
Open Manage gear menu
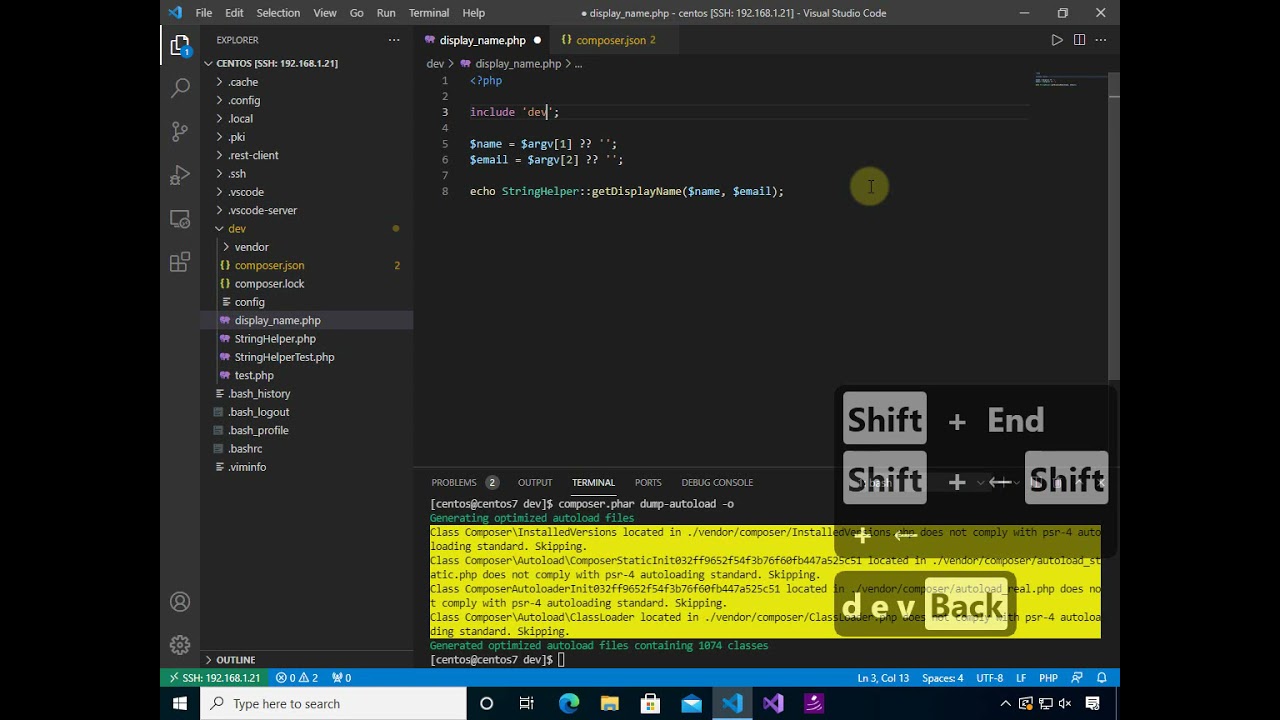[x=180, y=645]
